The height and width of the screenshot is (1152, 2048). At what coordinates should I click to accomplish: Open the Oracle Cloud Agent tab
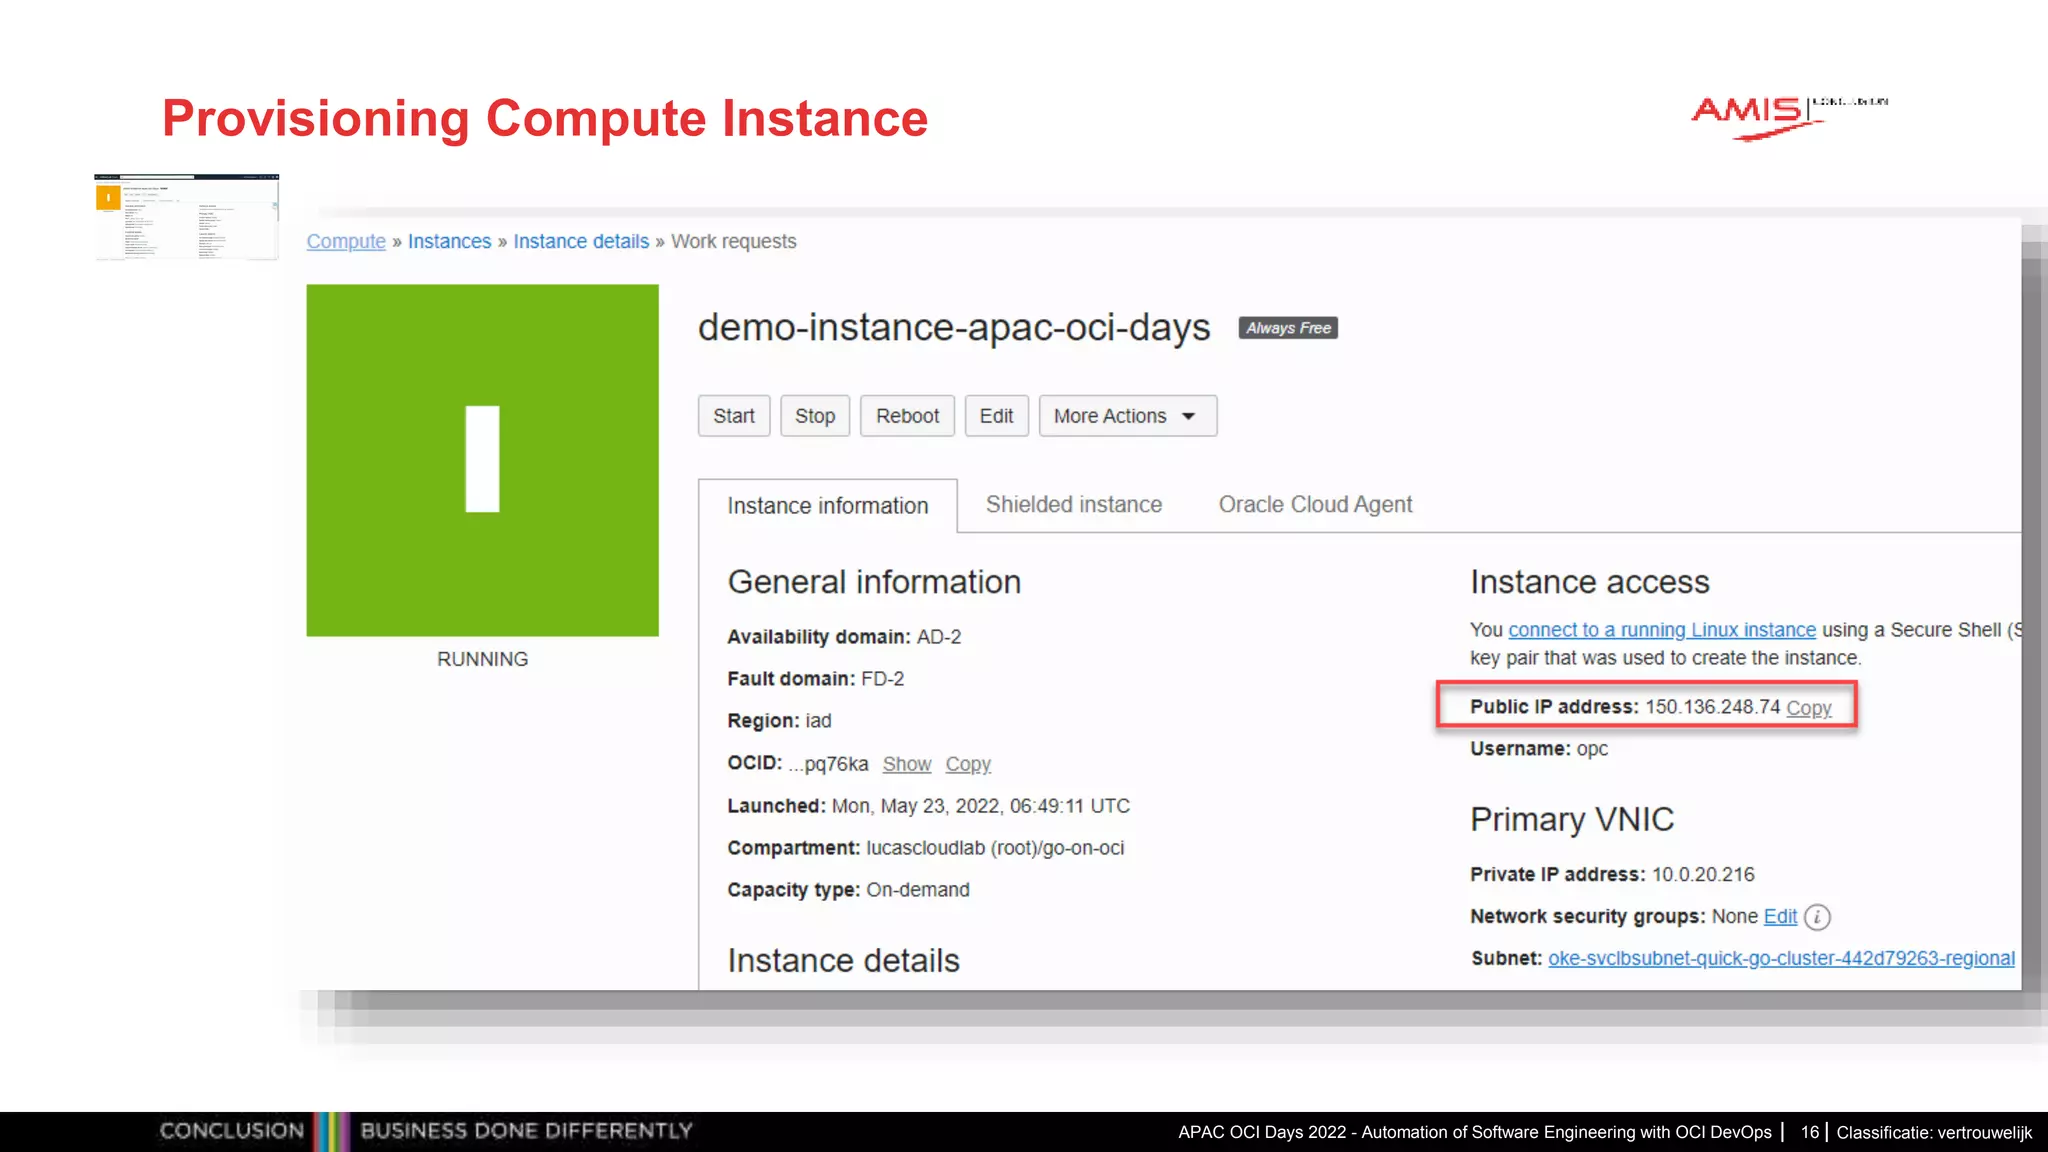click(1315, 504)
